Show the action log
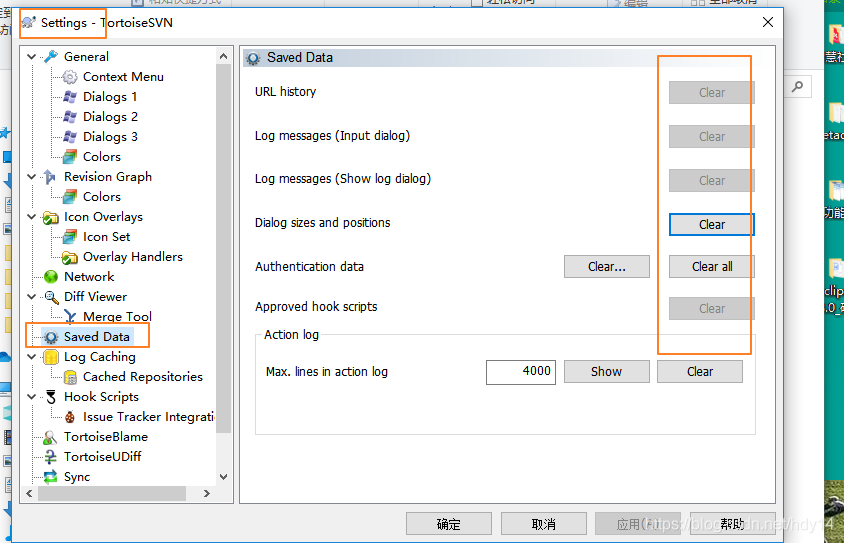Viewport: 844px width, 543px height. 607,371
